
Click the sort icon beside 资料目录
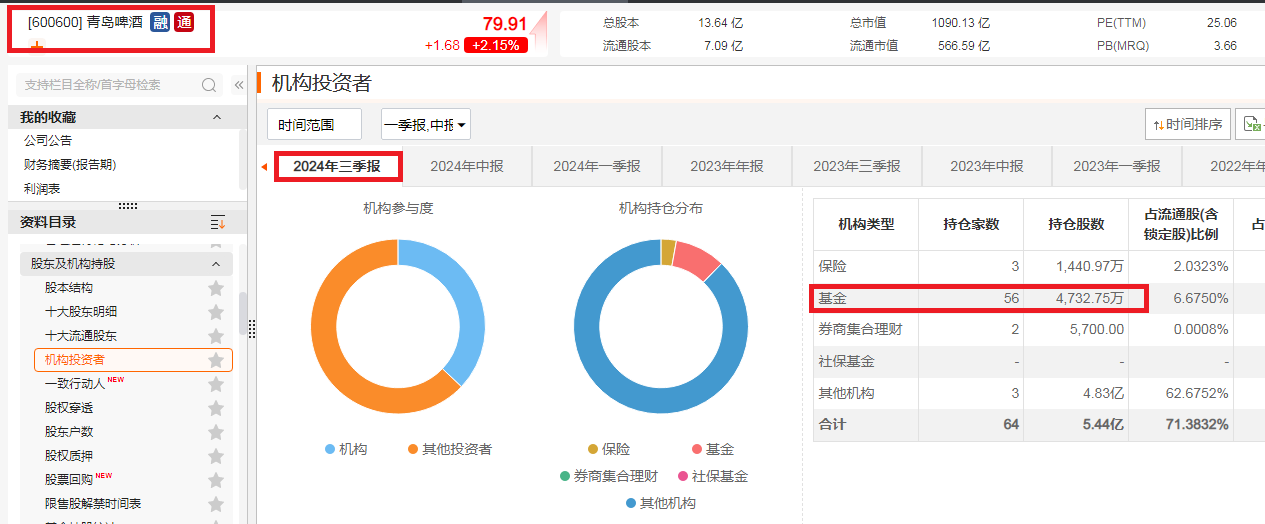[218, 222]
